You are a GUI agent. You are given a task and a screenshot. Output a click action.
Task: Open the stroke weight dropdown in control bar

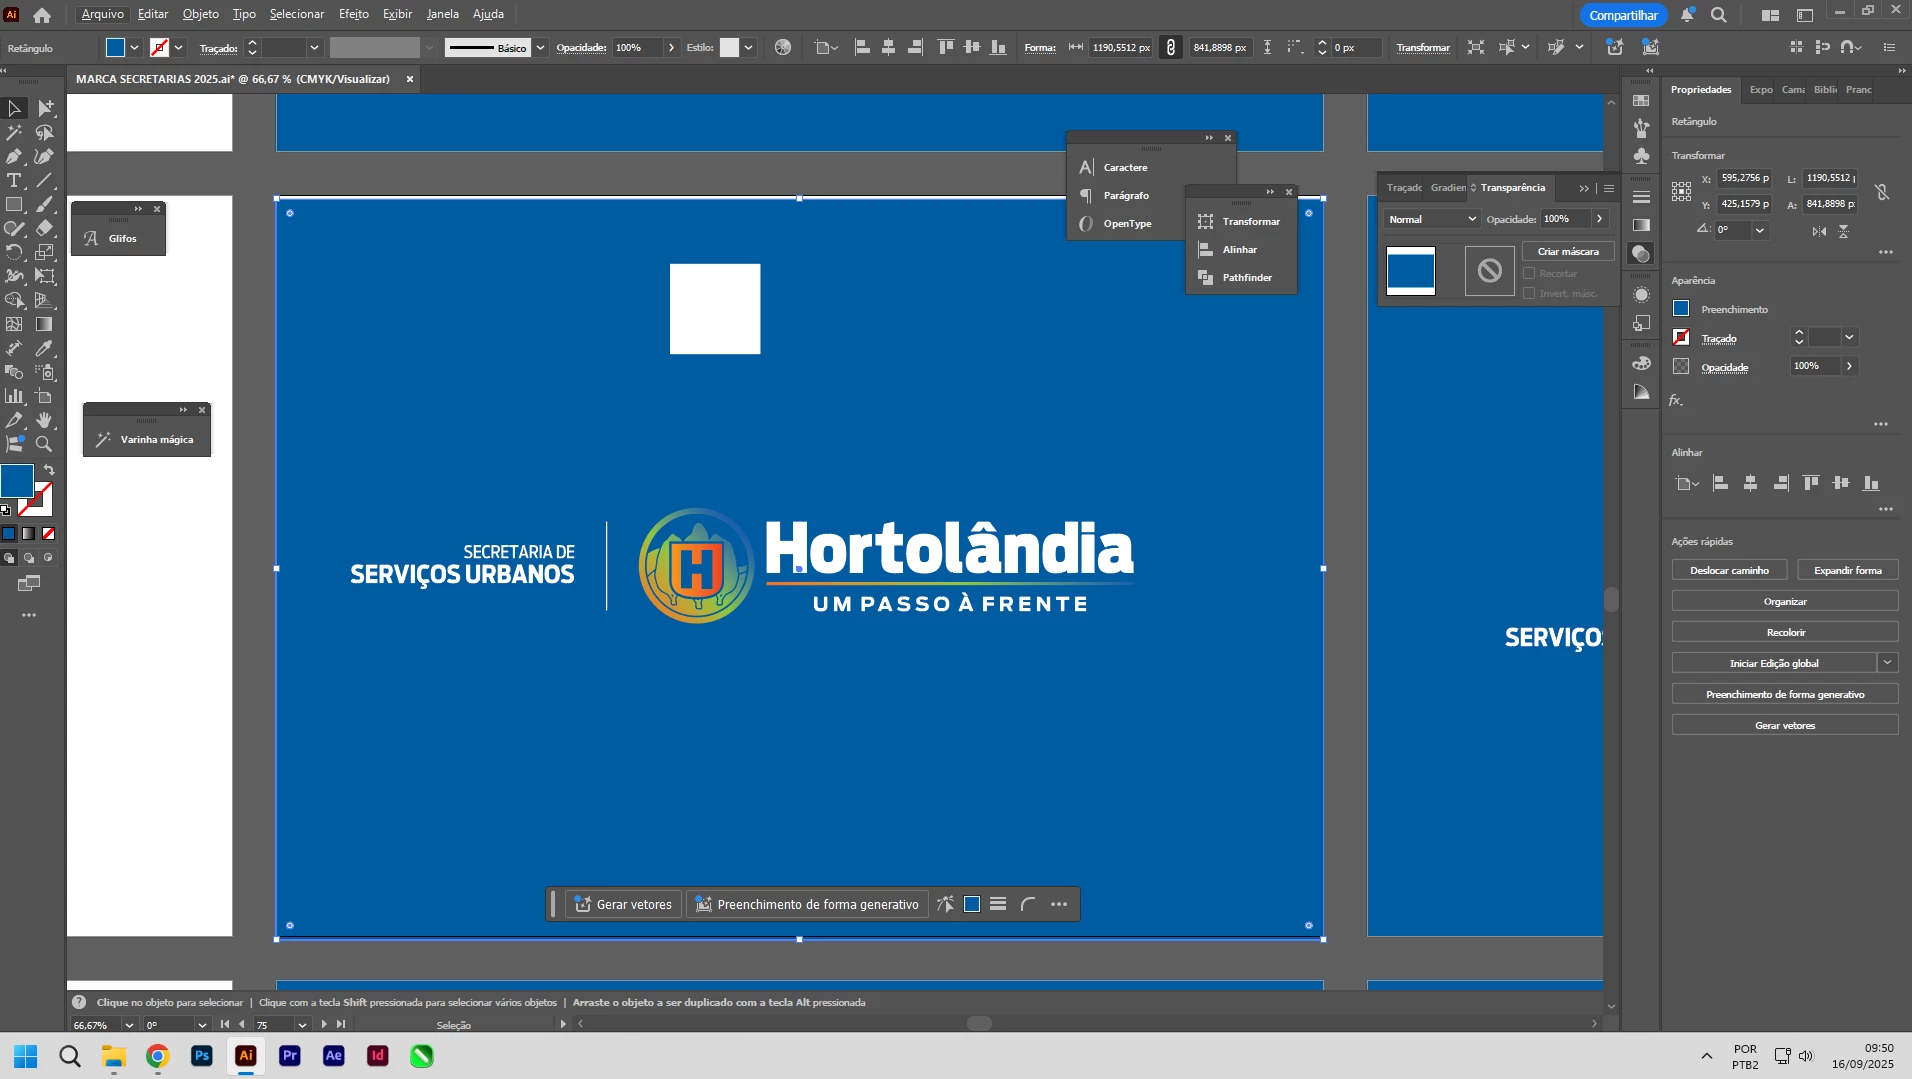click(x=314, y=47)
